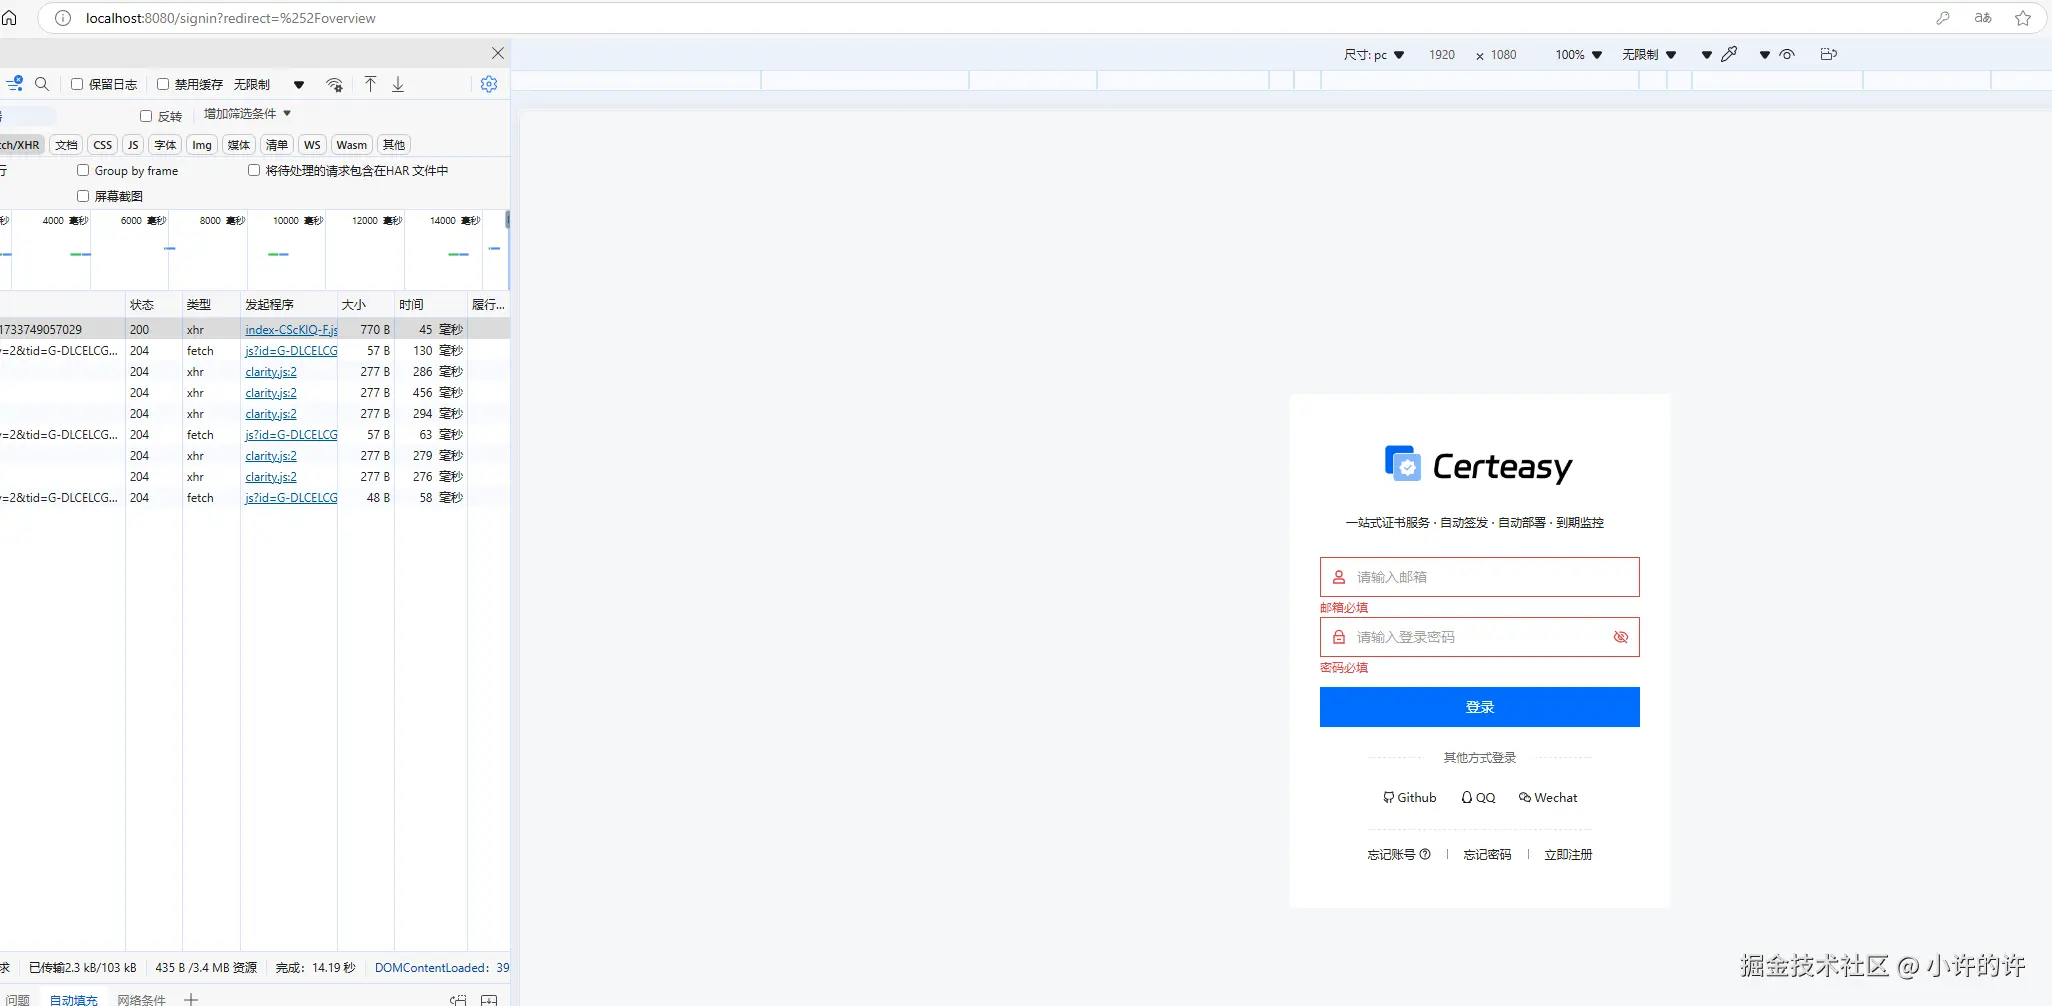Select the 其他 filter tab

[394, 145]
